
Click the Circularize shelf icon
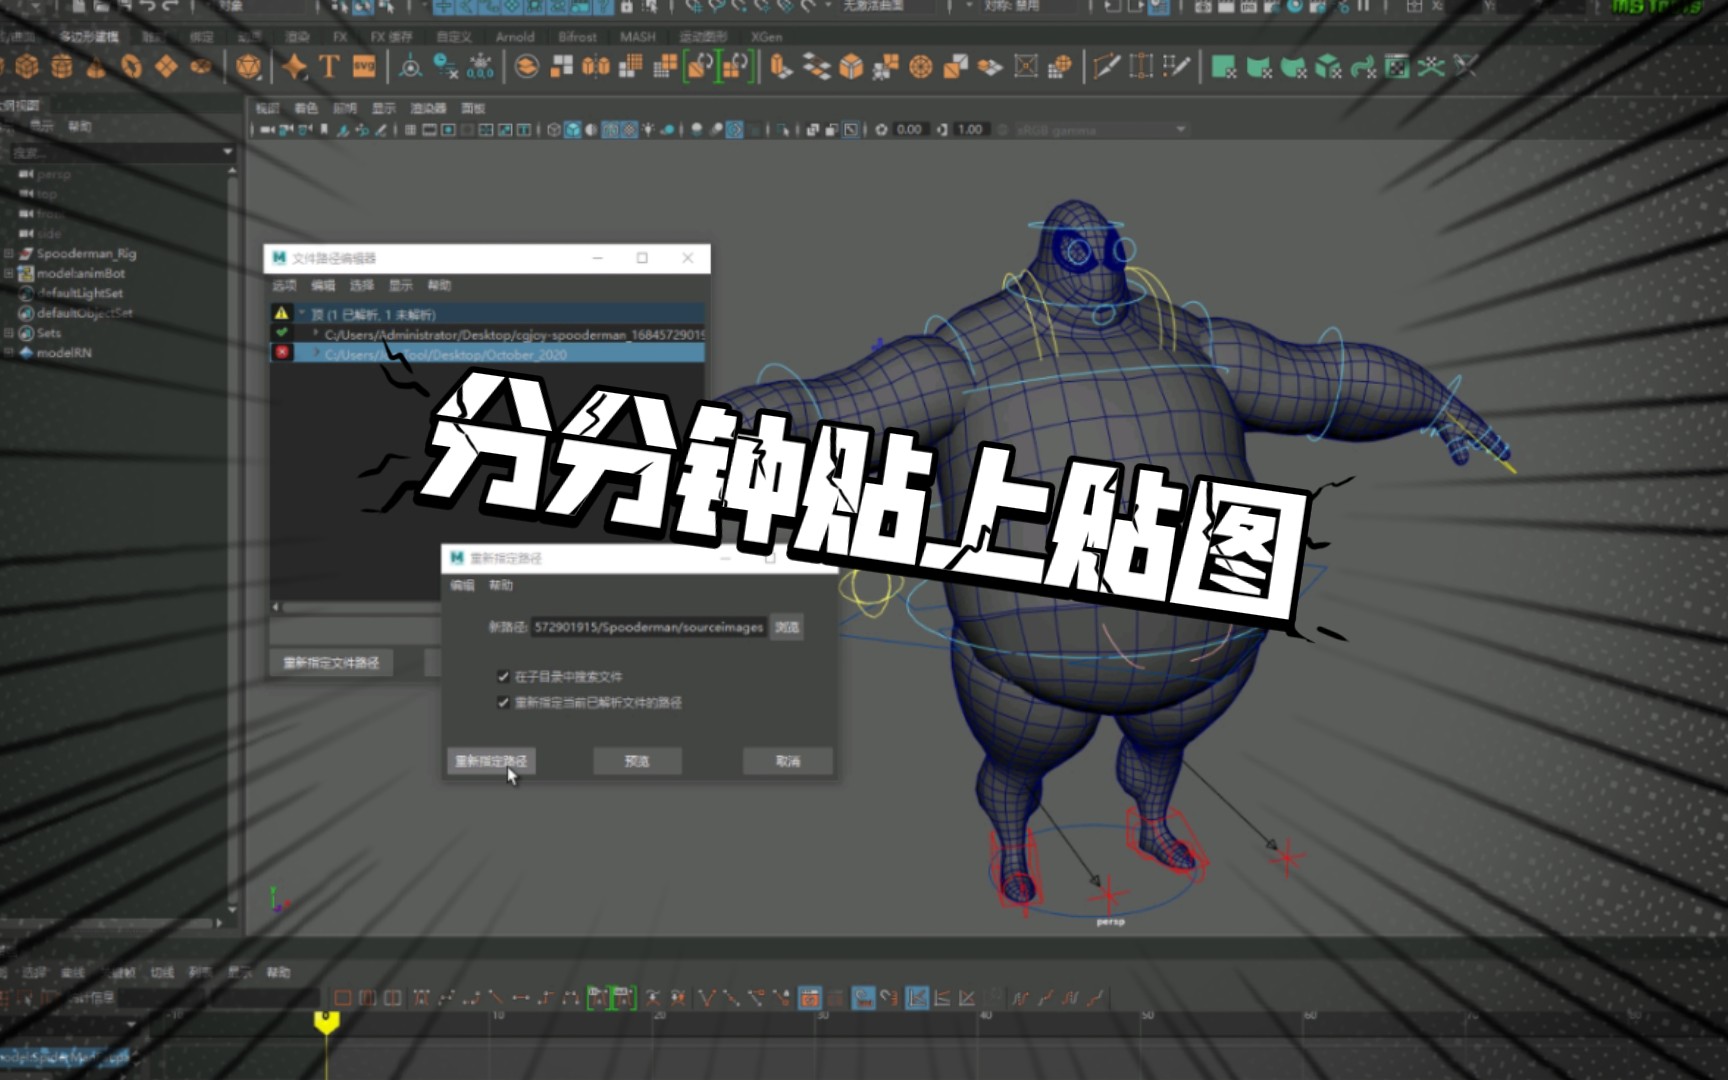(x=920, y=67)
